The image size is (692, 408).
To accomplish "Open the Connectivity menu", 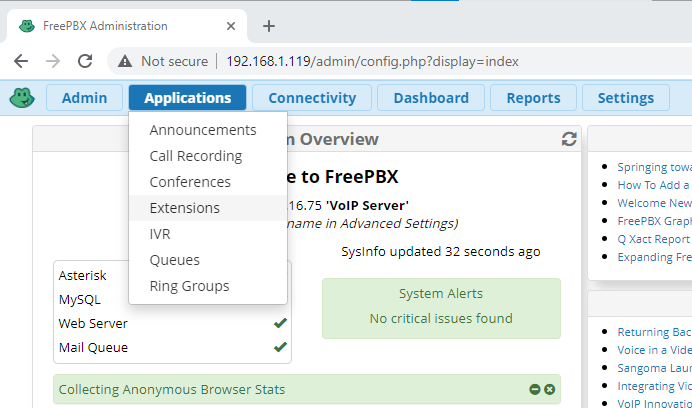I will (312, 98).
